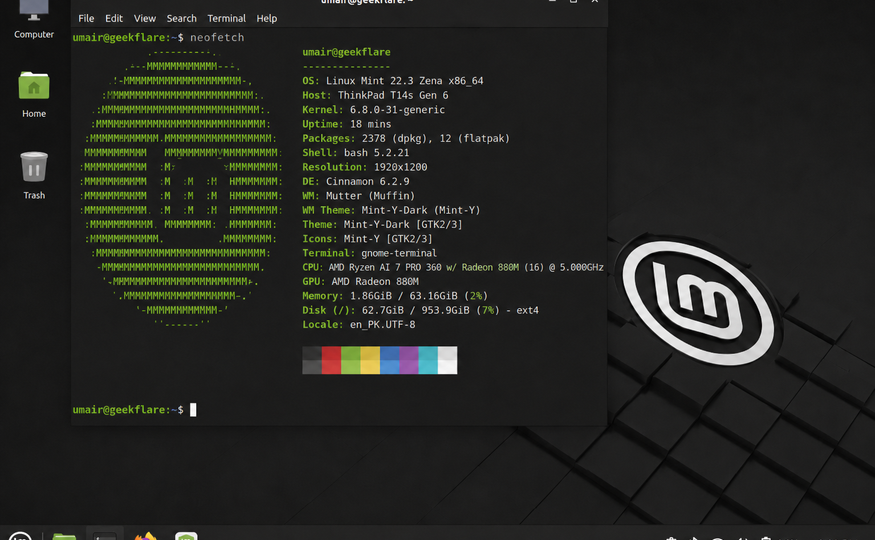Click the 'WM Theme: Mint-Y-Dark' line
Image resolution: width=875 pixels, height=540 pixels.
pos(391,210)
